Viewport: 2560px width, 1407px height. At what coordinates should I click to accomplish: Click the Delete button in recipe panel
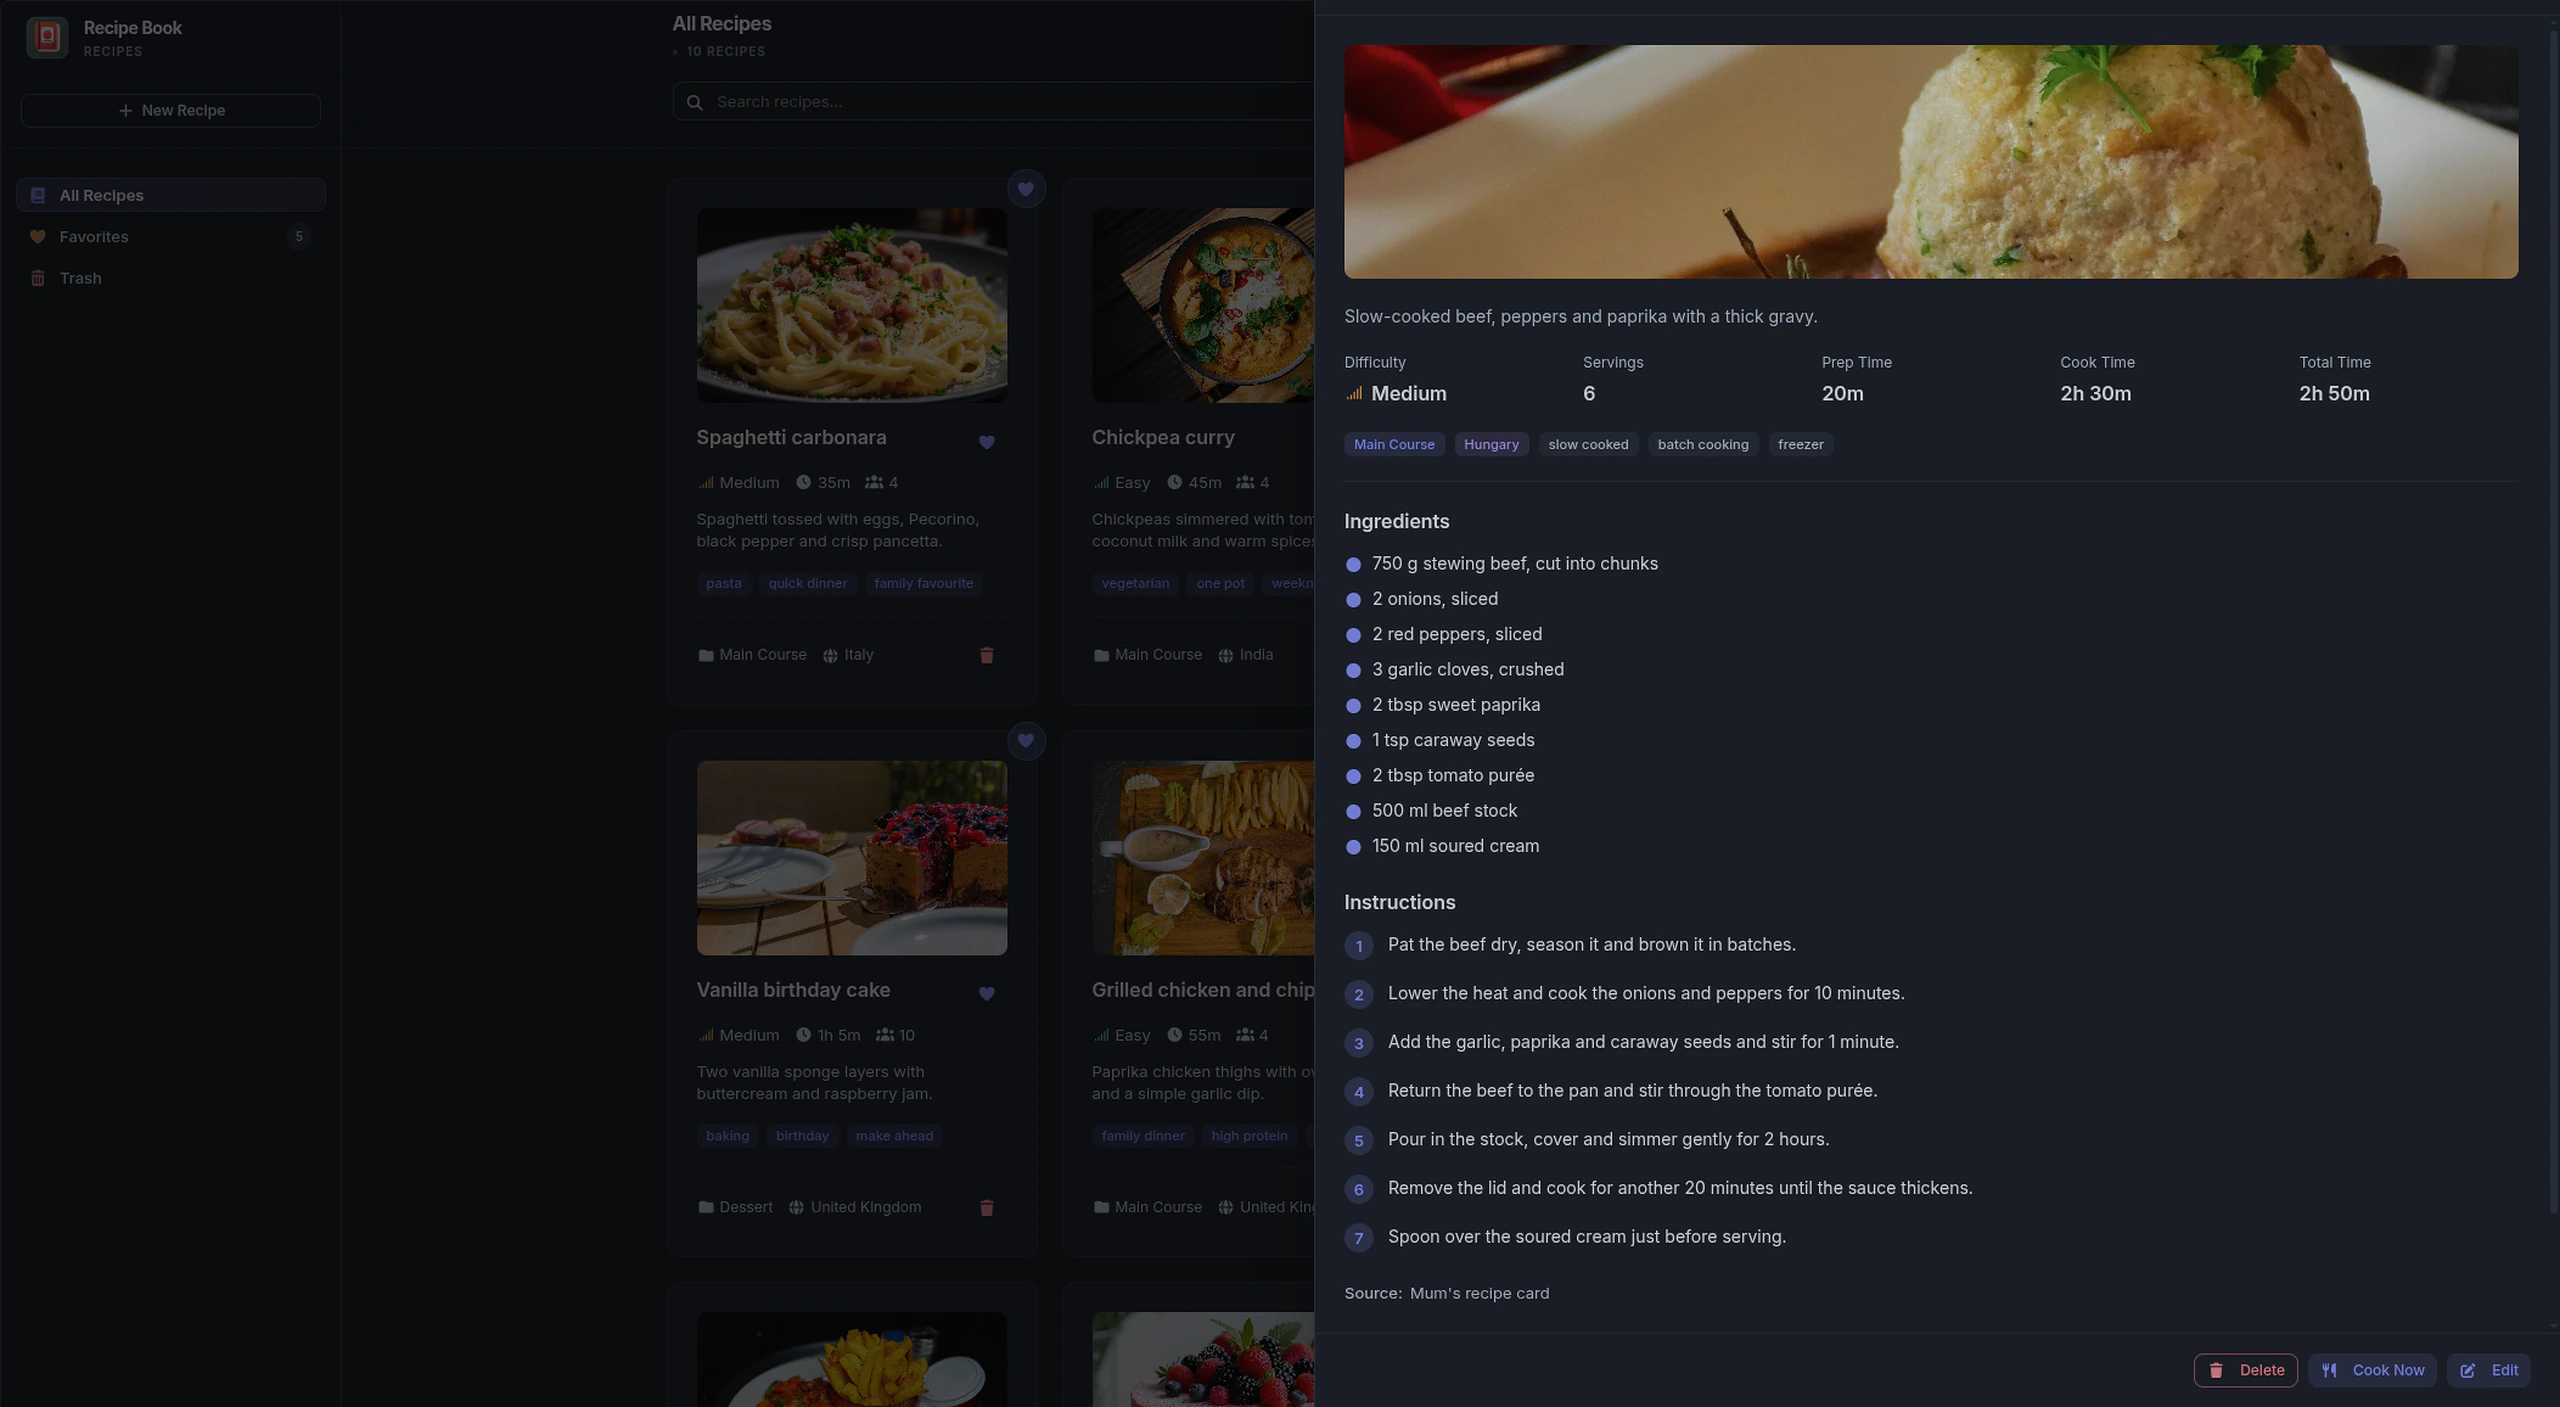[x=2245, y=1370]
